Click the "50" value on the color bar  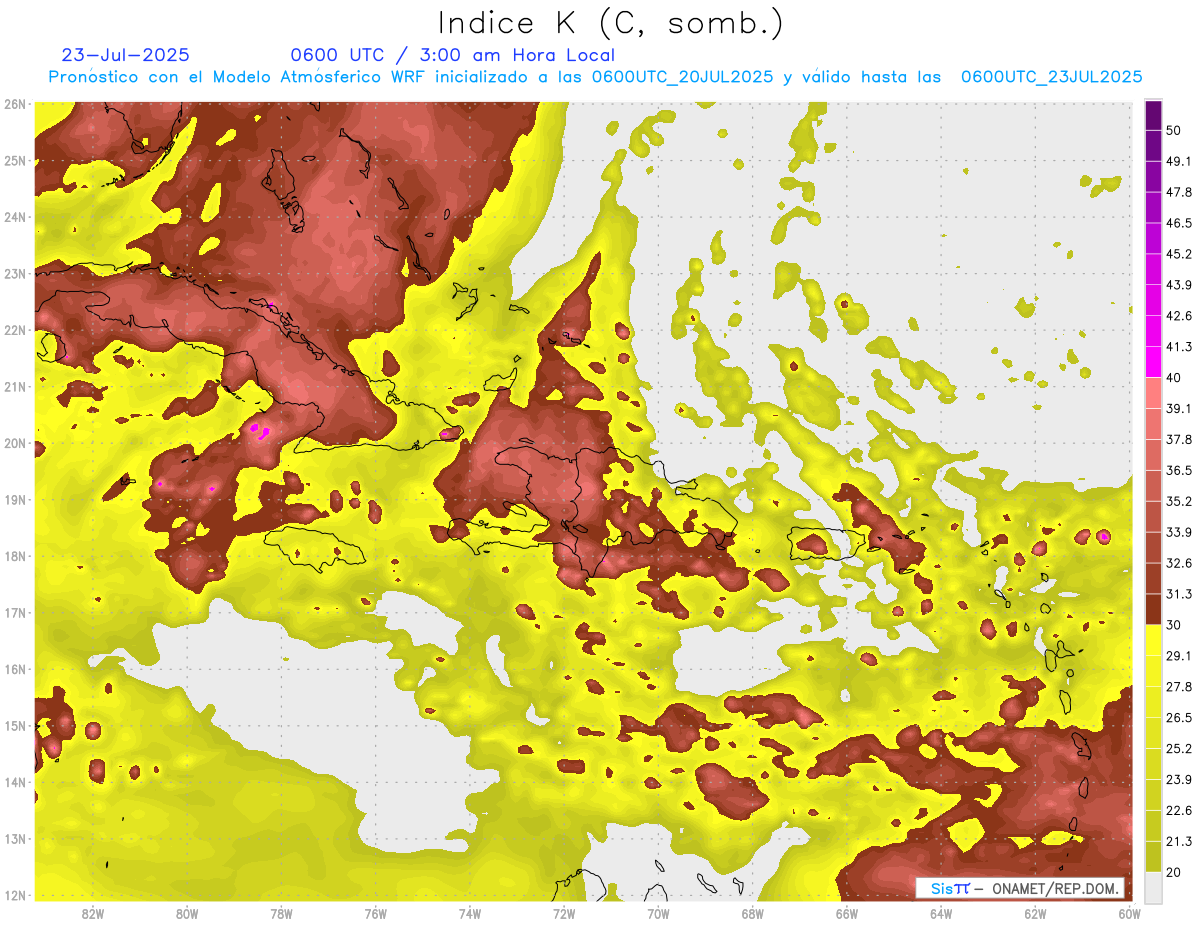click(1174, 131)
